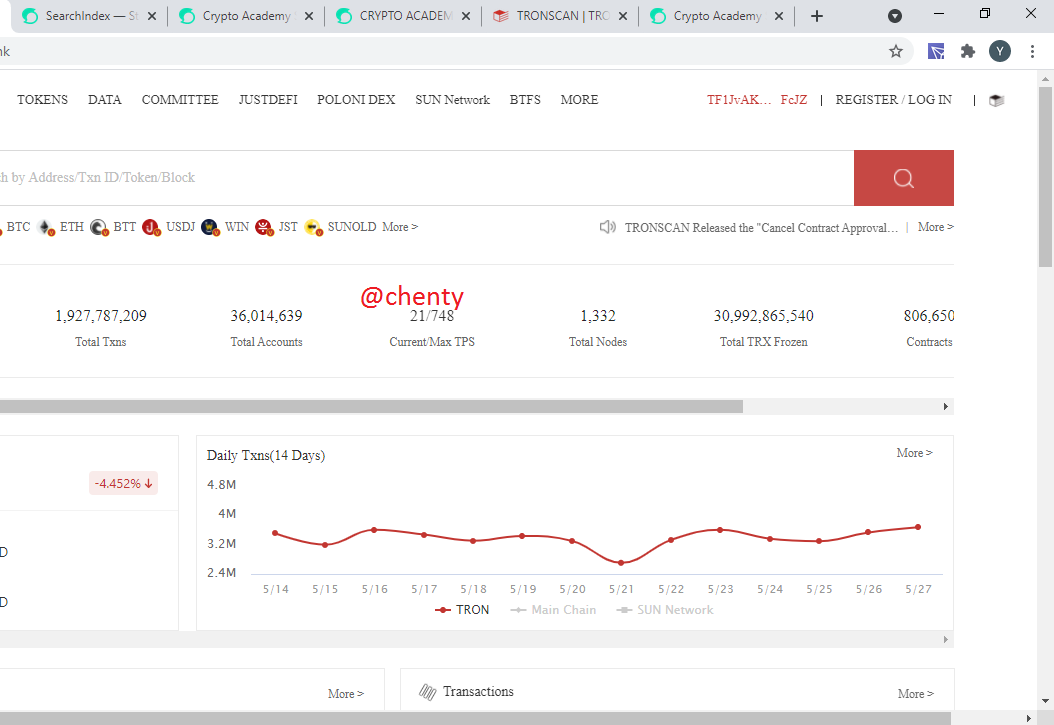Click the BTT token icon
Viewport: 1054px width, 725px height.
99,227
